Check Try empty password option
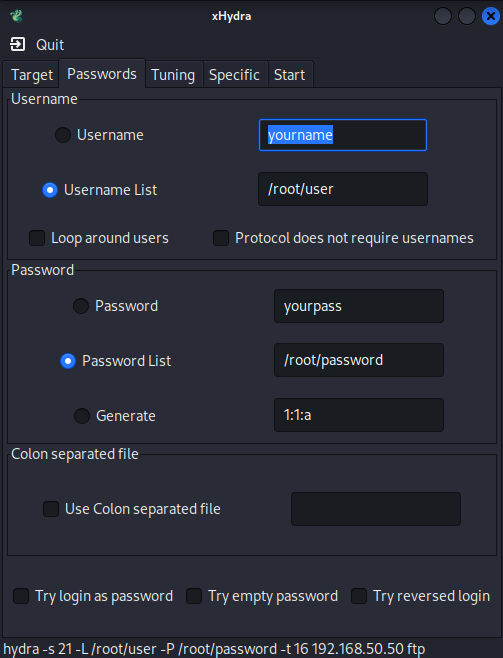The image size is (503, 658). [194, 596]
